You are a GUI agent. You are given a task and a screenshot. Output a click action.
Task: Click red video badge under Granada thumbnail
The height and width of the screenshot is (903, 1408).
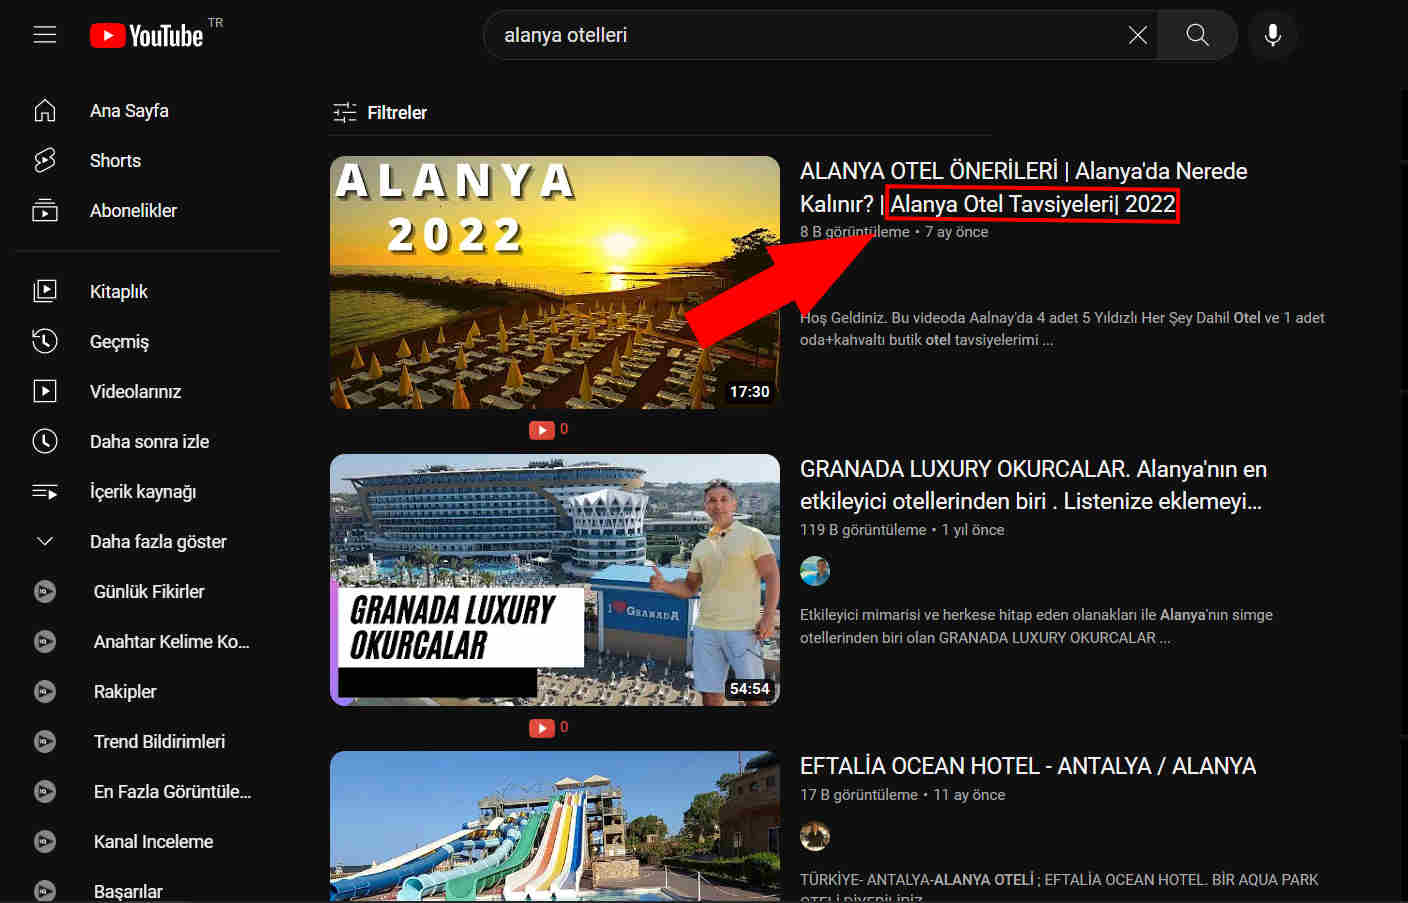[542, 728]
